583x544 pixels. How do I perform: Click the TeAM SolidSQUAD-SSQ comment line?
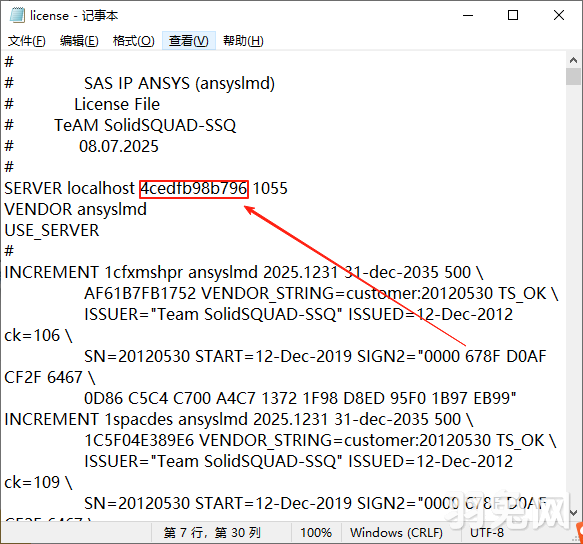145,126
